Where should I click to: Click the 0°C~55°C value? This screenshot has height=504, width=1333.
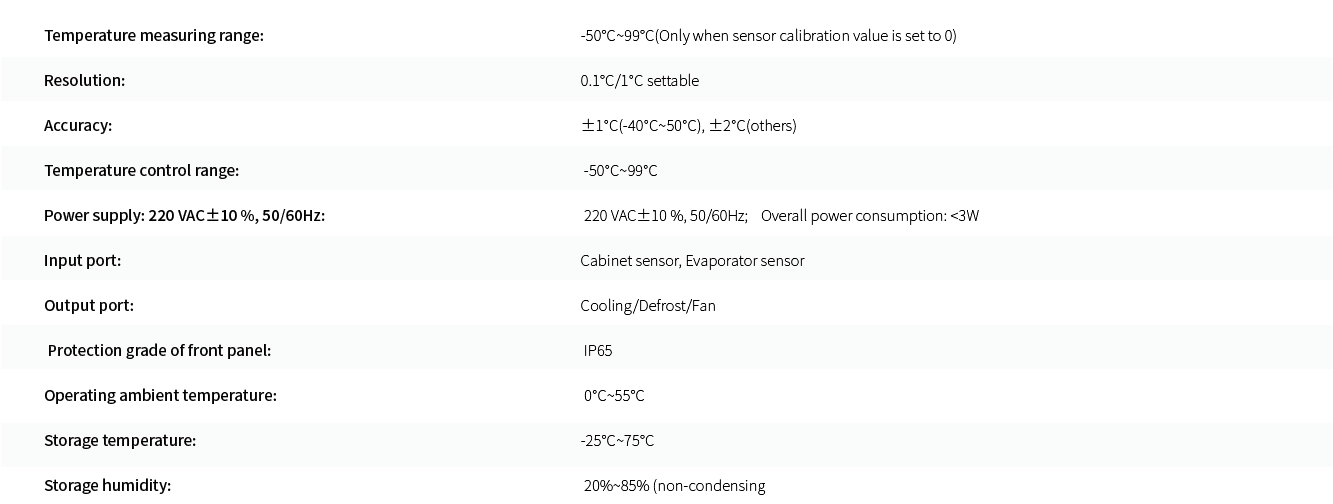614,396
